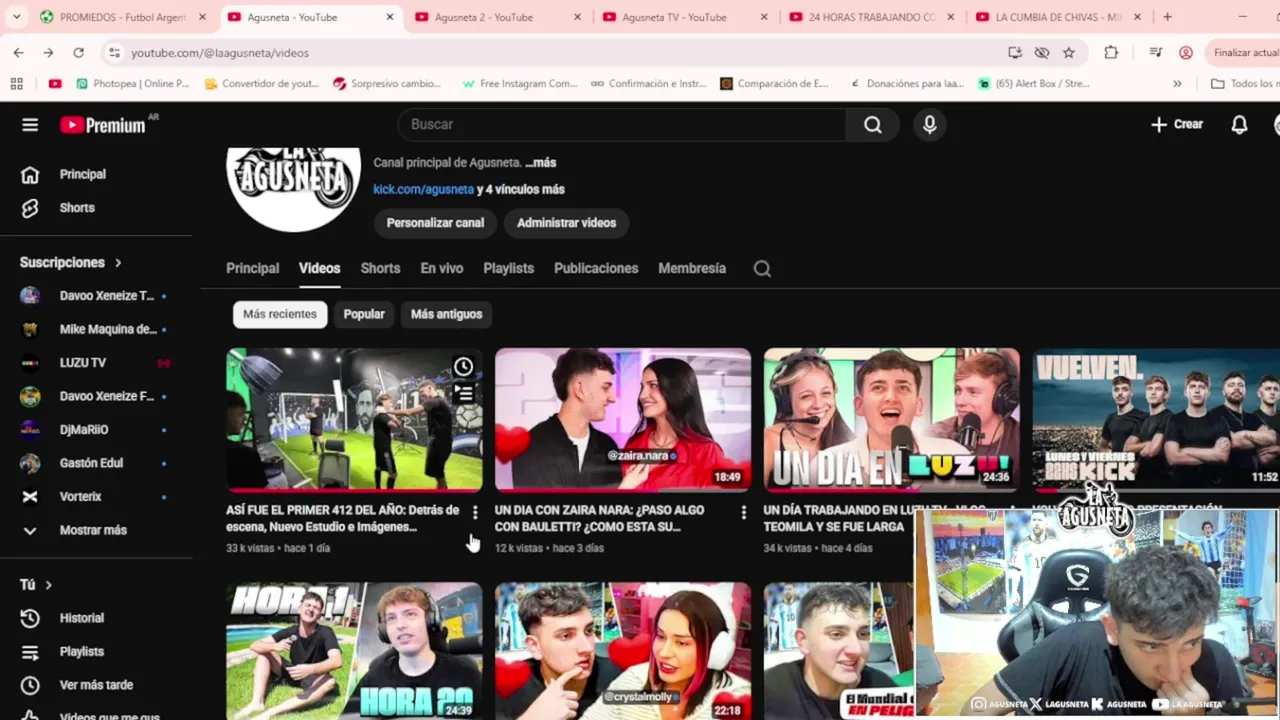Open Historial in the sidebar

(x=82, y=618)
